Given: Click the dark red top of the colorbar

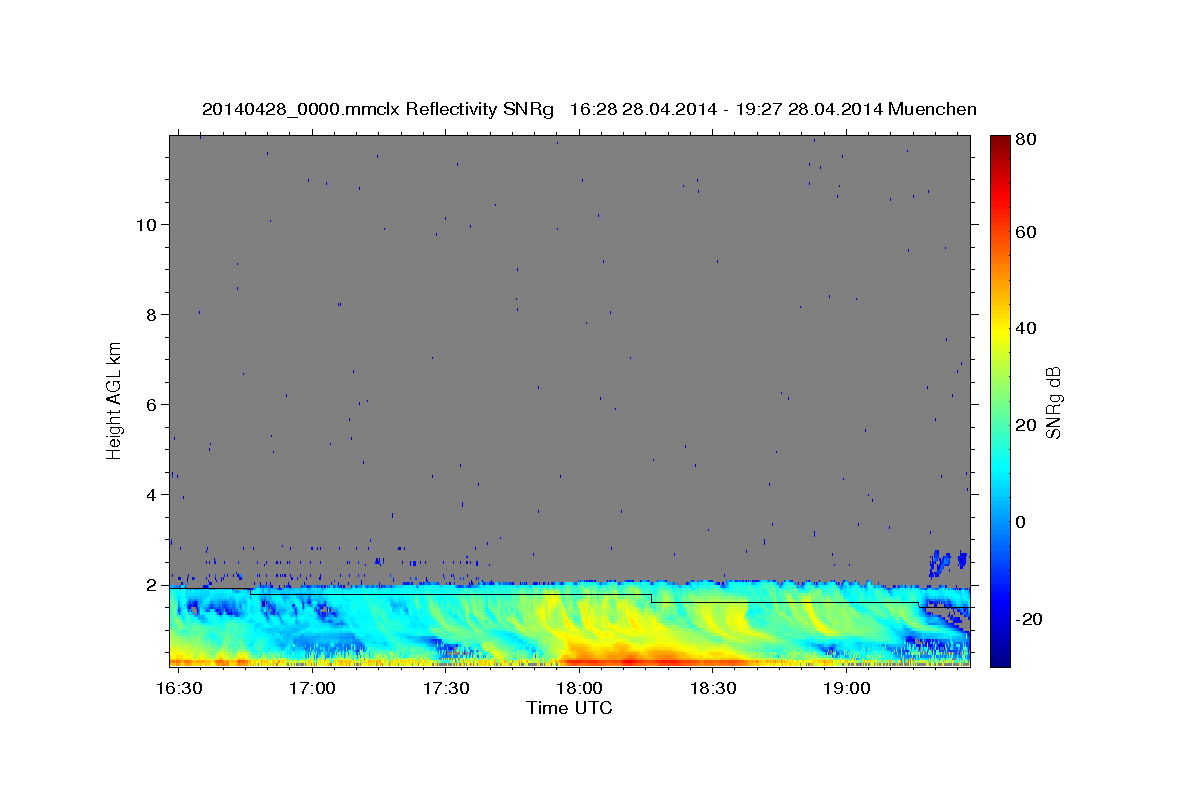Looking at the screenshot, I should [x=999, y=142].
